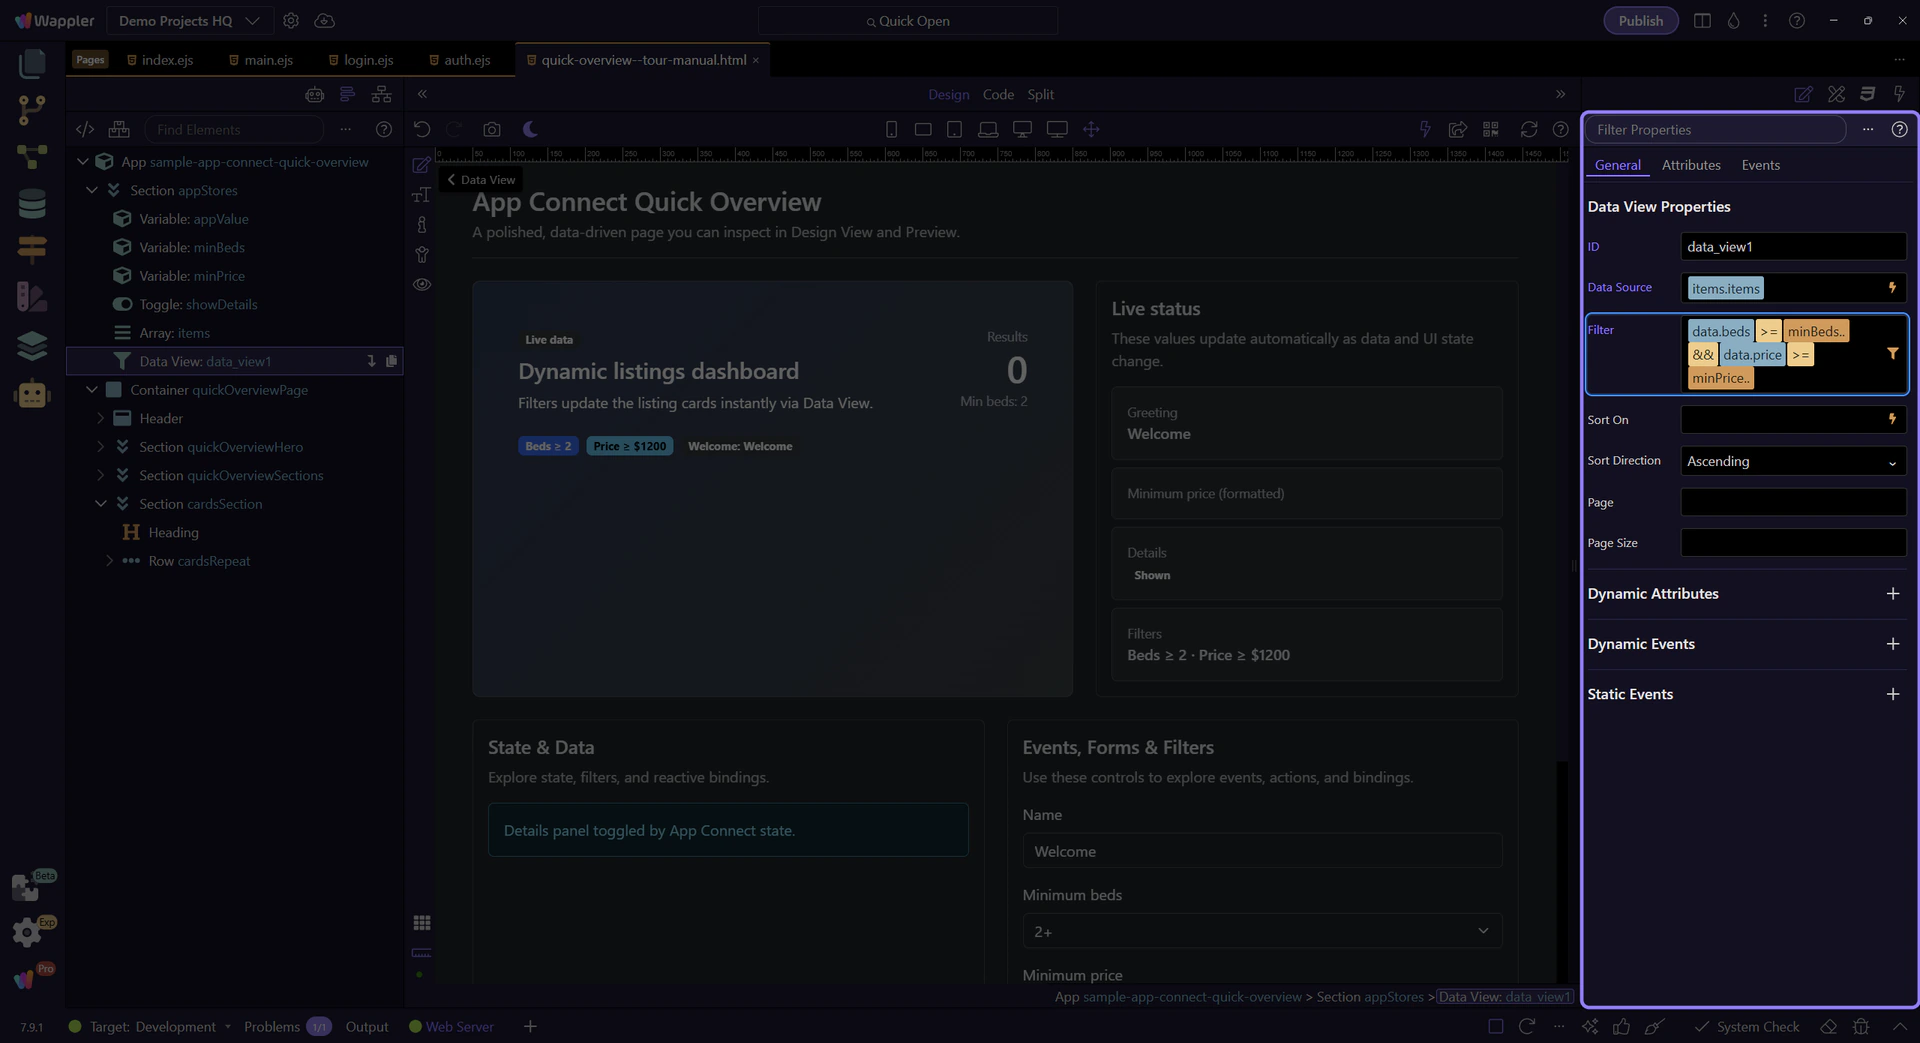Toggle the preview eye icon
The width and height of the screenshot is (1920, 1043).
point(422,285)
